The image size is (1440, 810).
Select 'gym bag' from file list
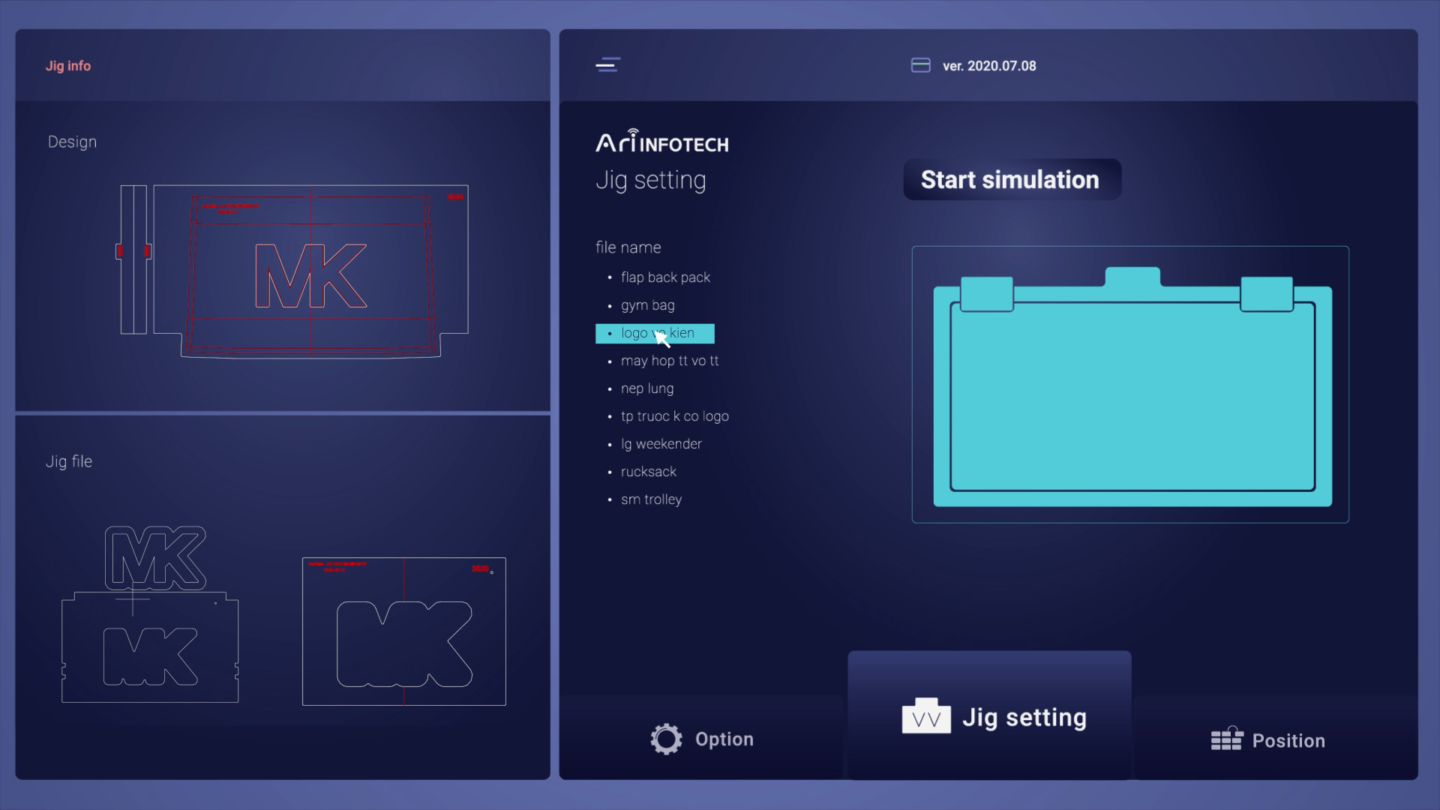click(x=647, y=305)
